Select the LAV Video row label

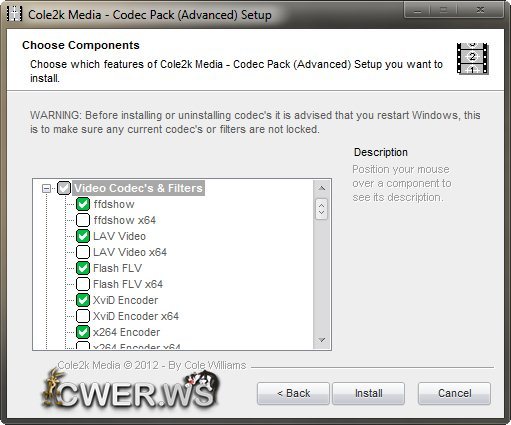point(119,236)
